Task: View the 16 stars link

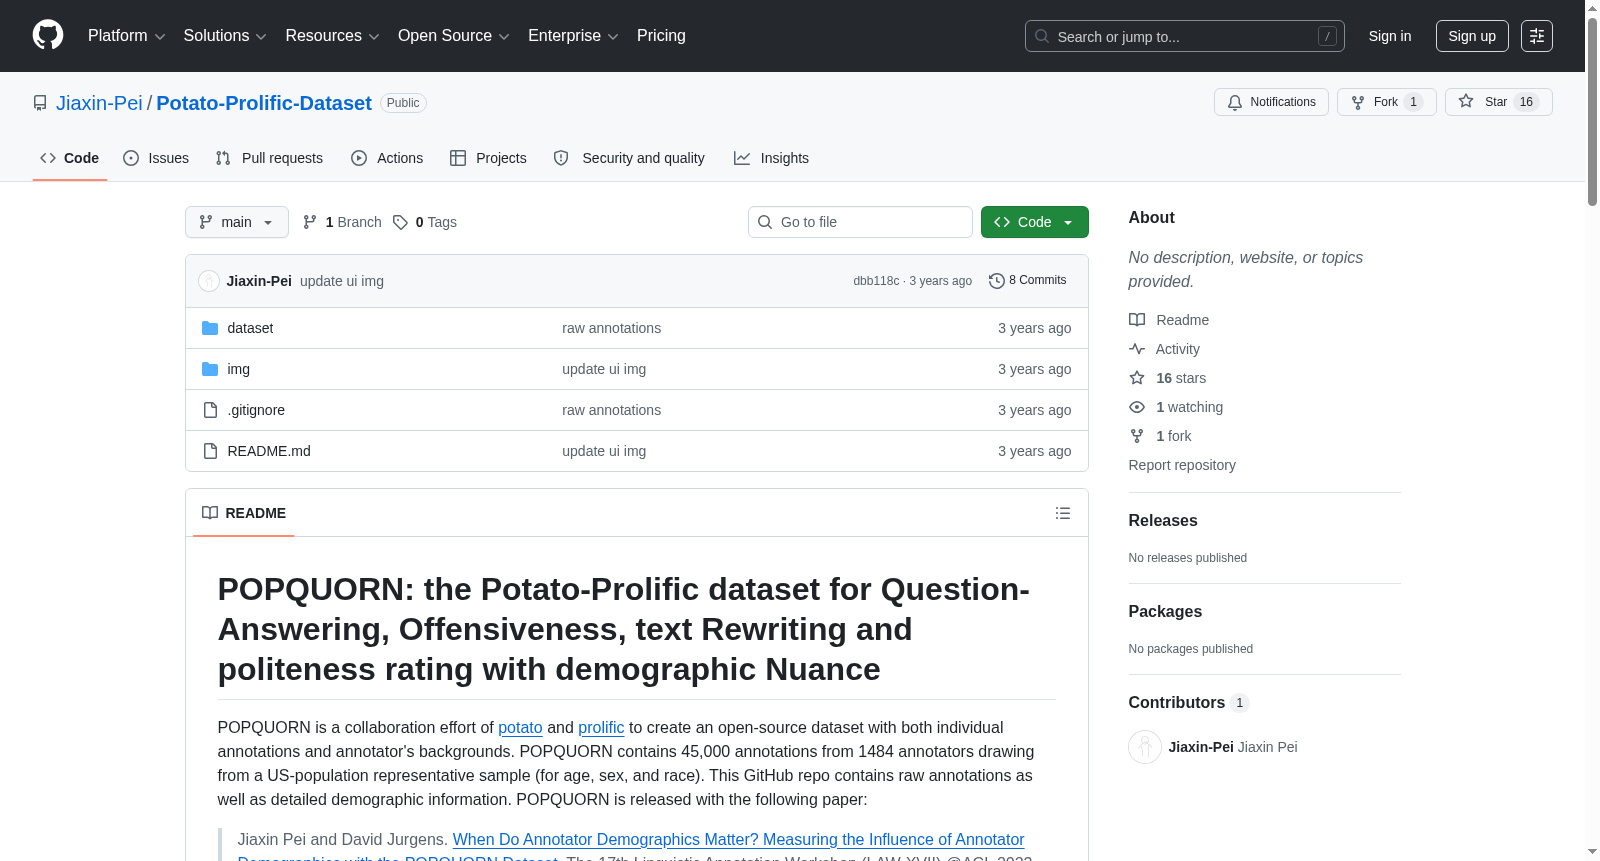Action: (1168, 378)
